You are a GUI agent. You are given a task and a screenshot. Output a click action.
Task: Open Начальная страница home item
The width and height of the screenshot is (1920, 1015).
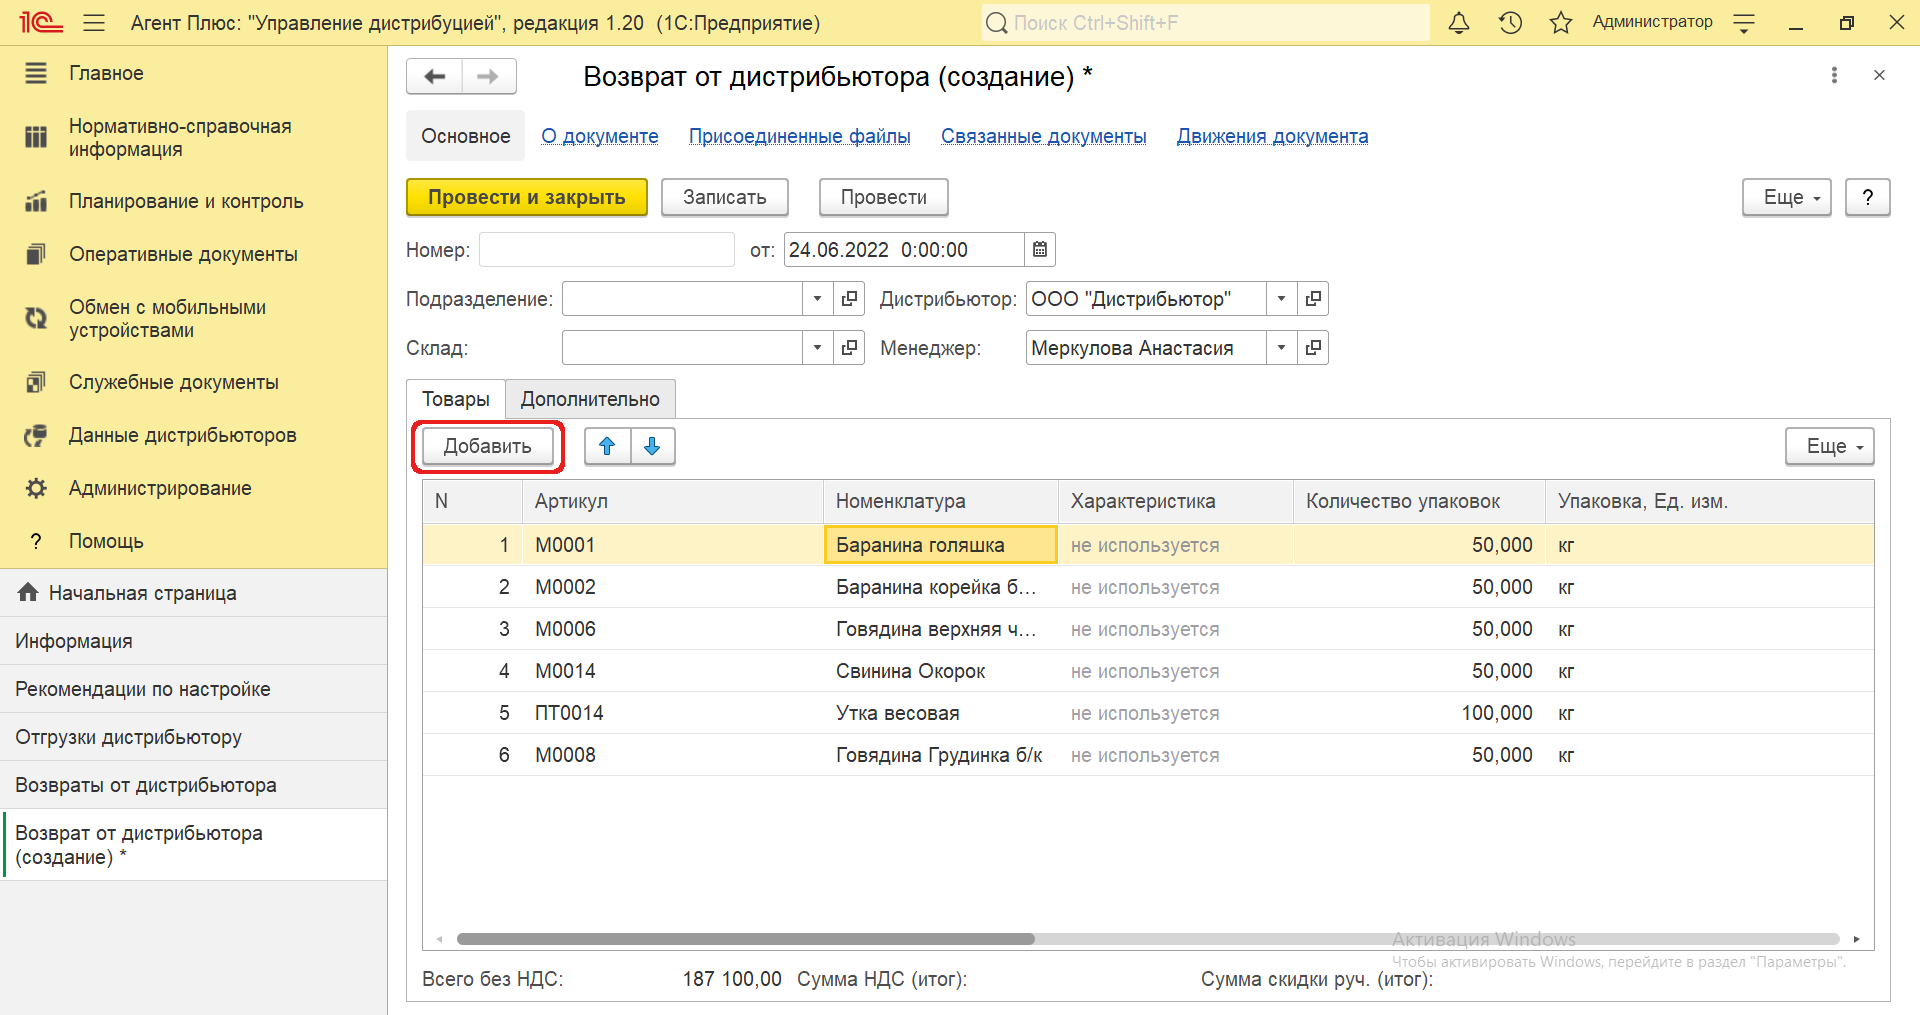pyautogui.click(x=193, y=593)
